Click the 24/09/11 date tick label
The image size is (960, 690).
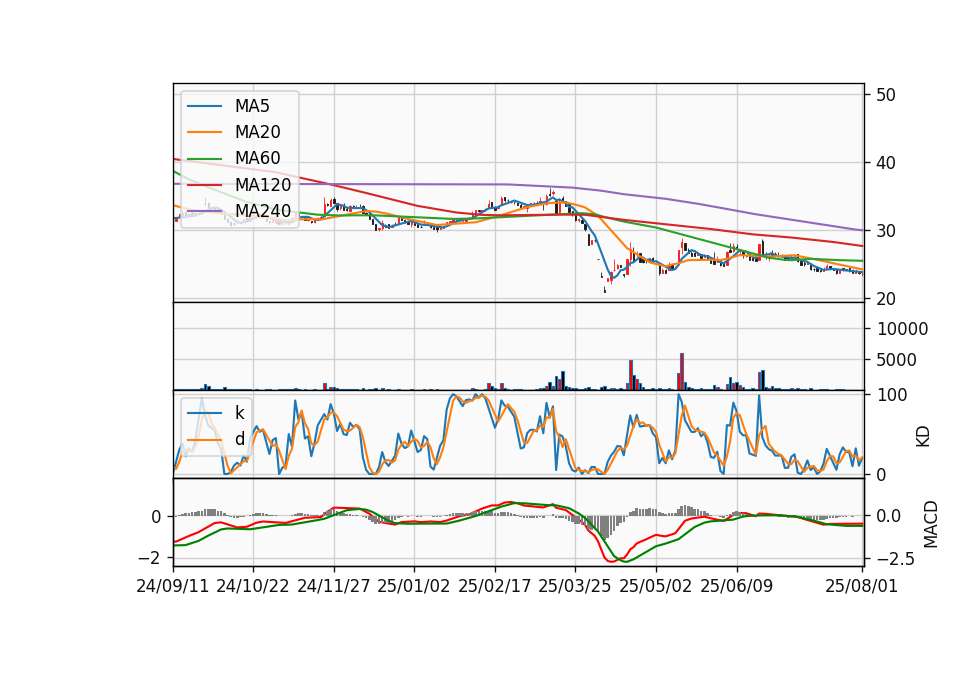pos(173,586)
